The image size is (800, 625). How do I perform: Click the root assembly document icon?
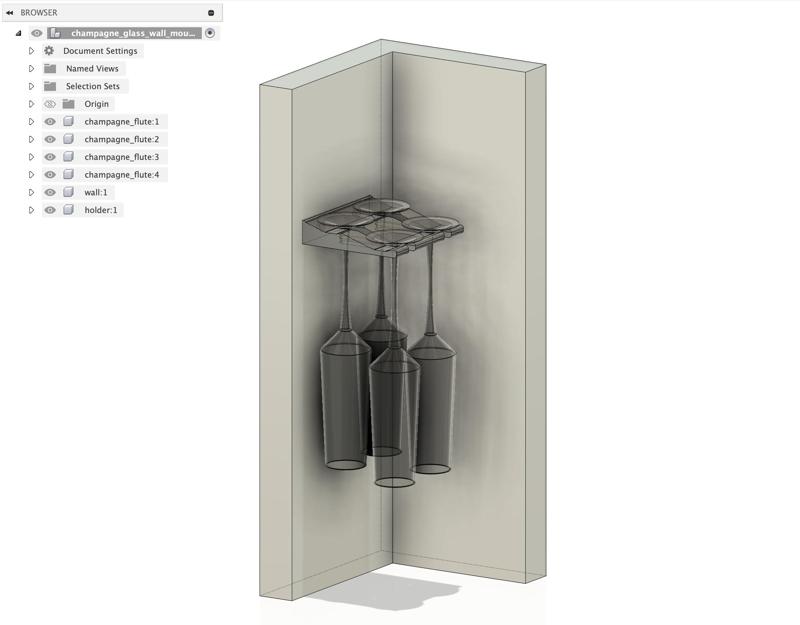coord(56,33)
